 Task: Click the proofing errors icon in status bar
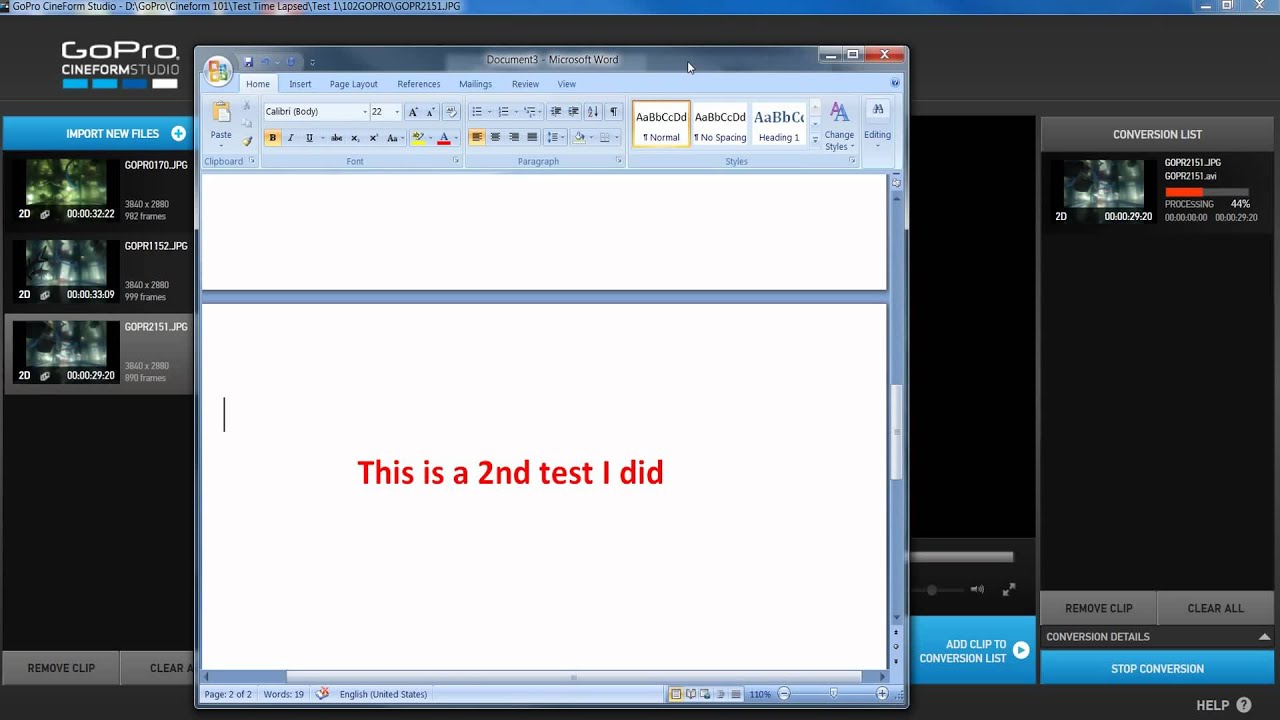(322, 694)
